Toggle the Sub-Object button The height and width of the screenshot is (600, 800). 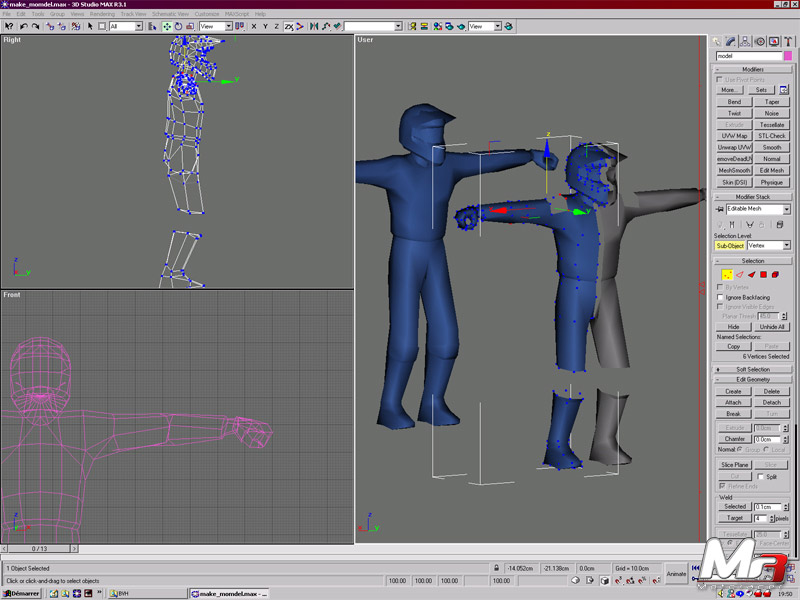click(730, 245)
